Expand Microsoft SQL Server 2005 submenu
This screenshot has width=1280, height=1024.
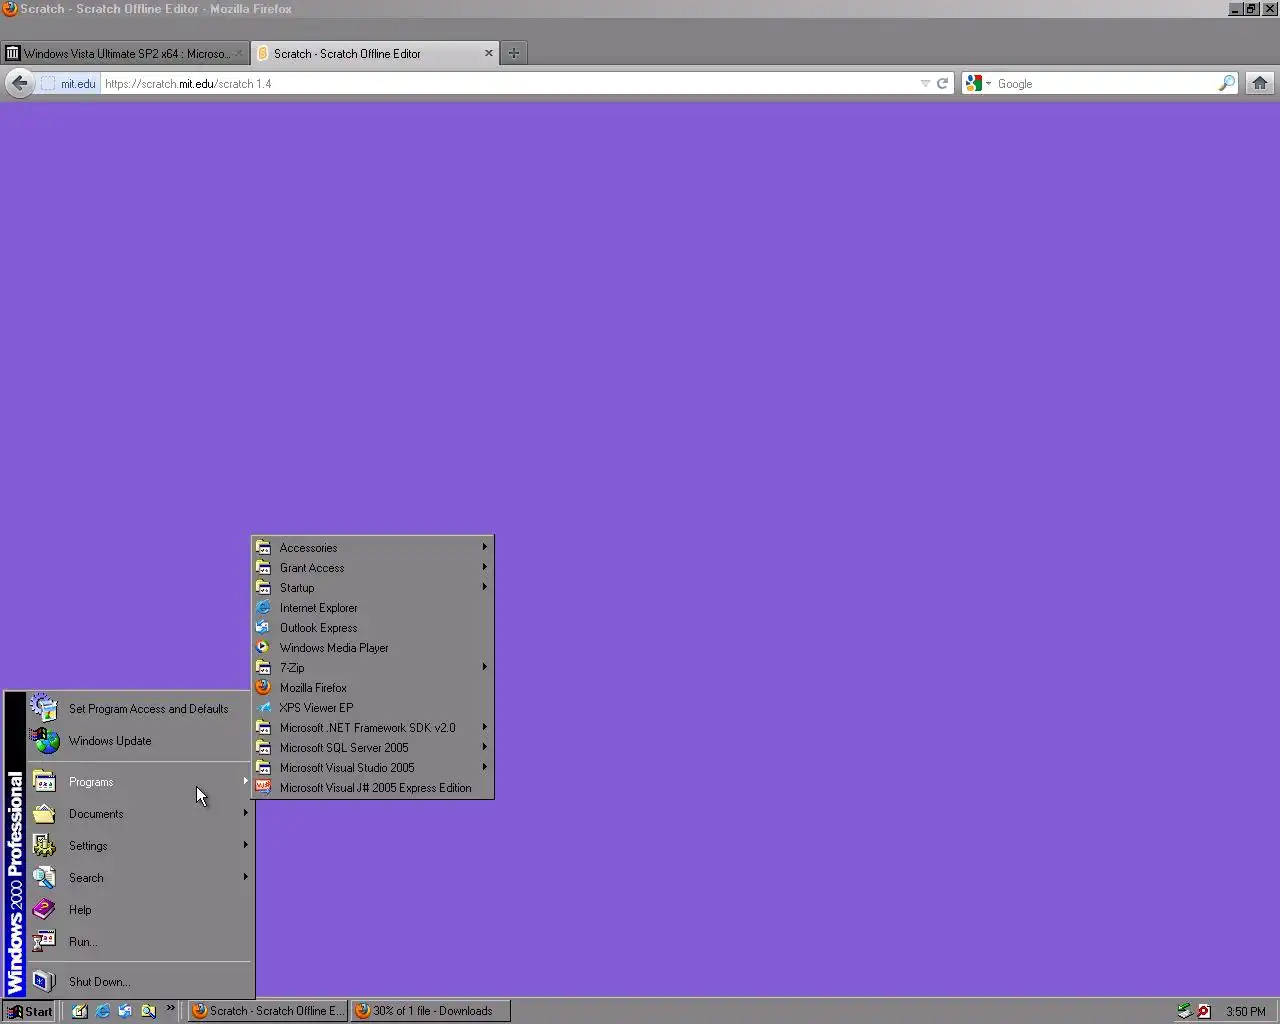[x=372, y=748]
